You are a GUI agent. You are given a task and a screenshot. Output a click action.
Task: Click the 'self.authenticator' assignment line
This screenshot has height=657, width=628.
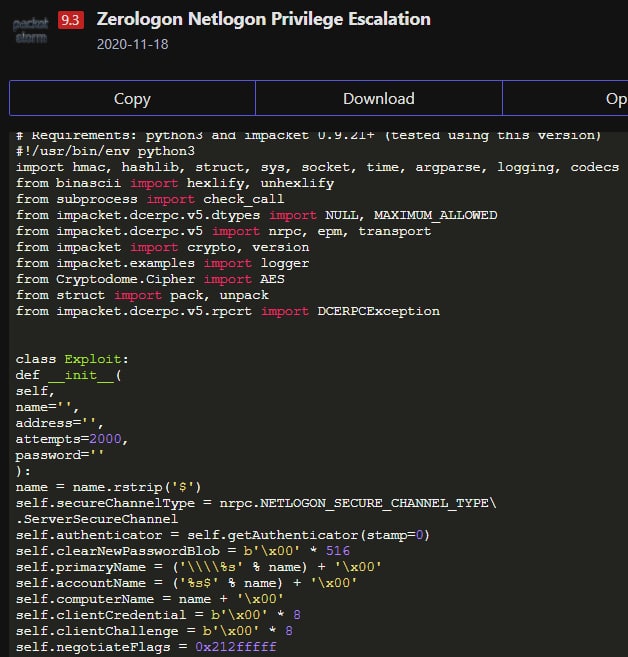coord(223,535)
